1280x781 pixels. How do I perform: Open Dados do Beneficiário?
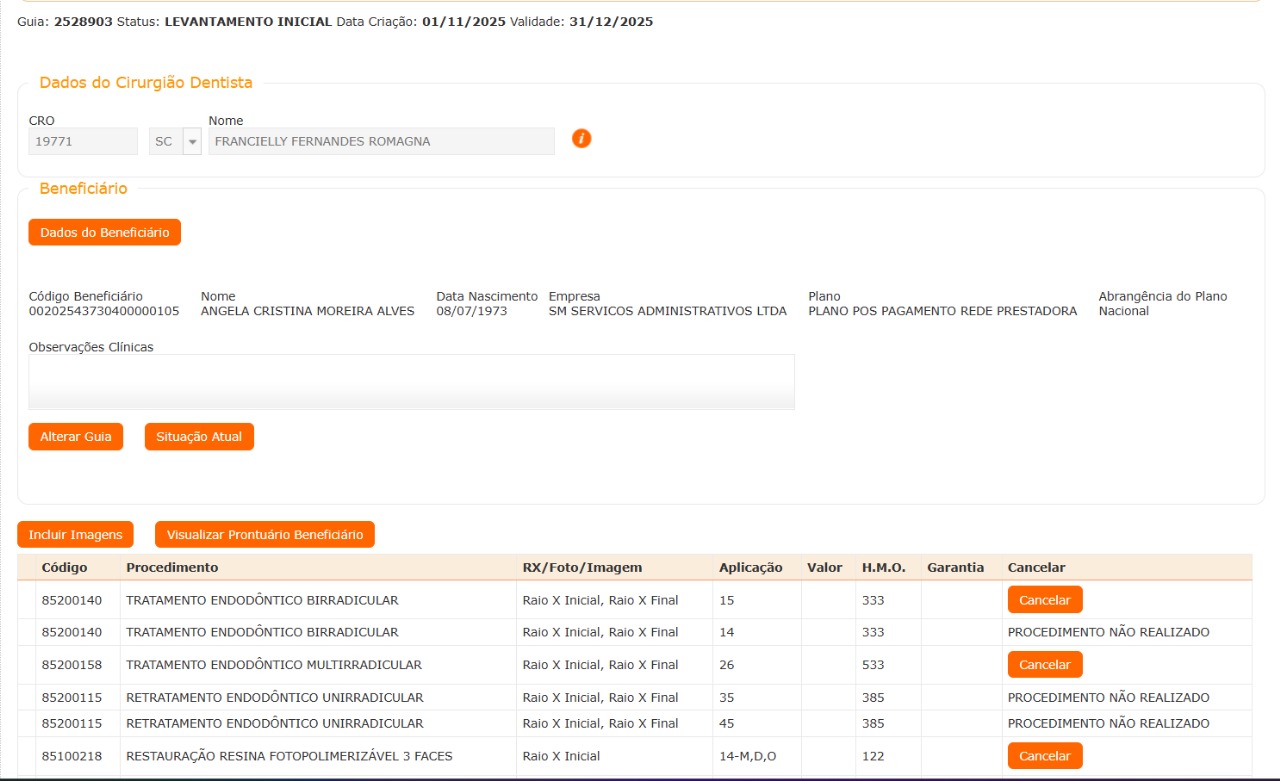(x=104, y=232)
